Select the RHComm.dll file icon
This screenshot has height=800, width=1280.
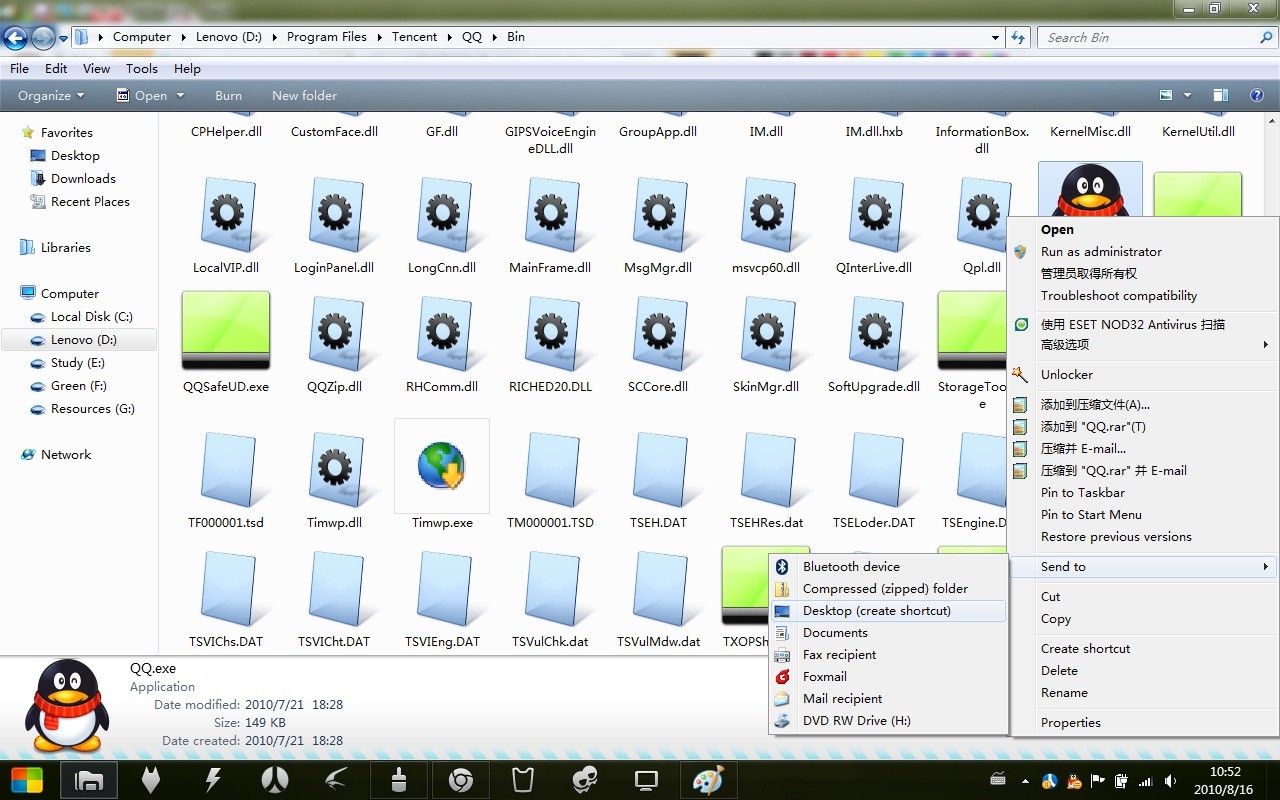(x=442, y=333)
